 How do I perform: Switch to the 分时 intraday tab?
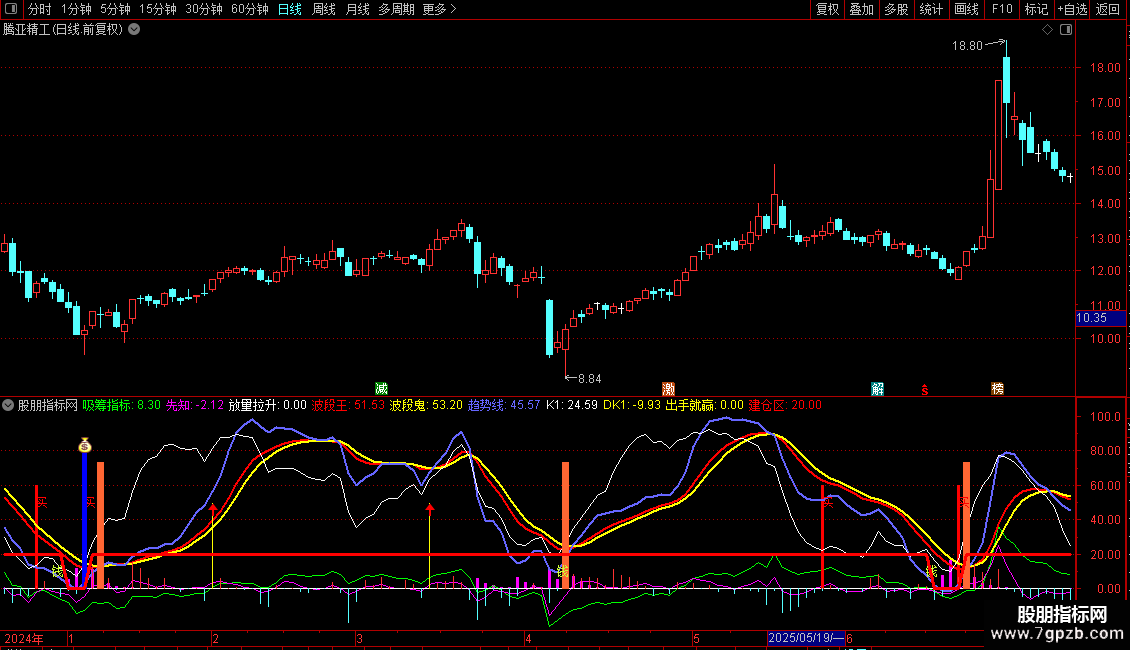(x=40, y=9)
